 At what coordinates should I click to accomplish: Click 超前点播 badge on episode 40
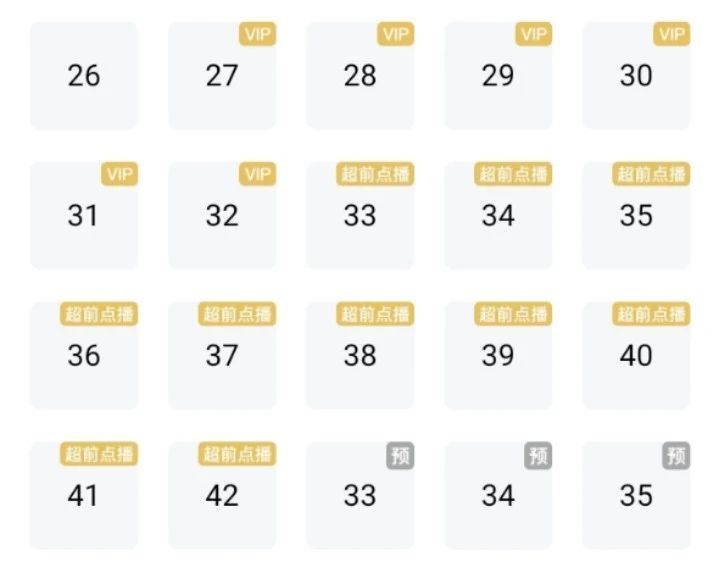tap(651, 315)
